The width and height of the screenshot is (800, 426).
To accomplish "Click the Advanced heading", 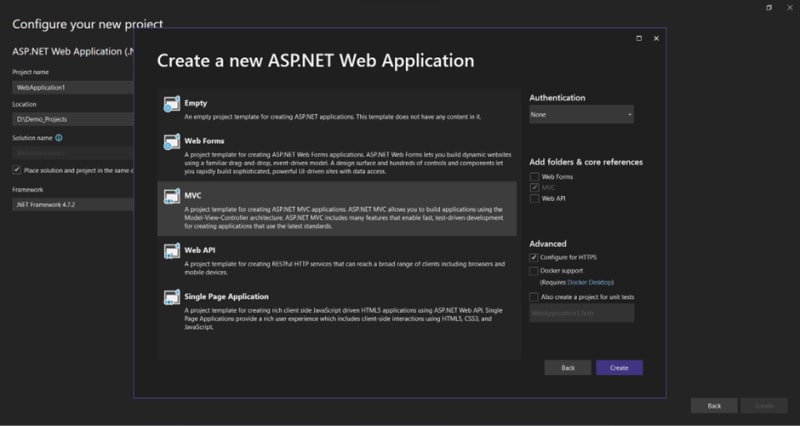I will (x=547, y=244).
